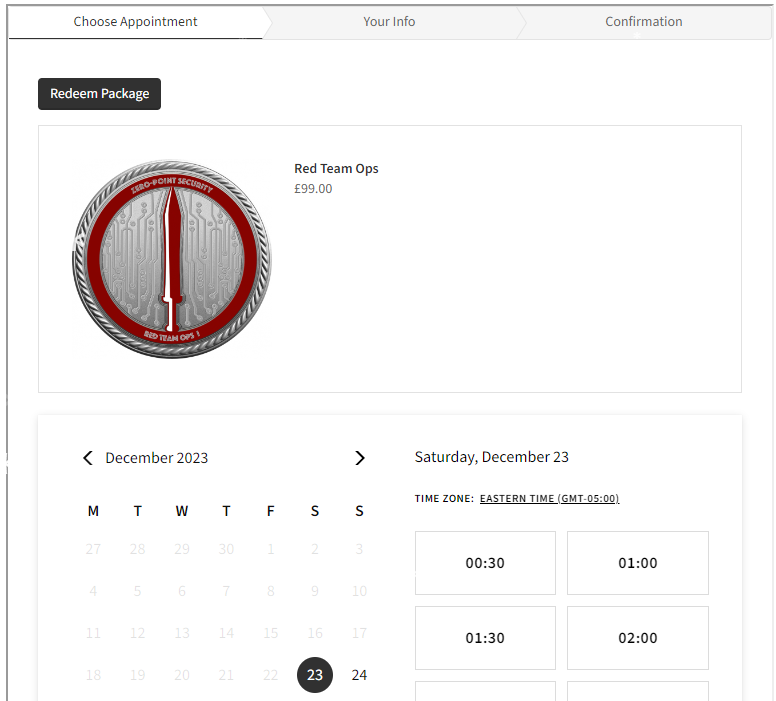Viewport: 776px width, 701px height.
Task: Click disabled date 30 in calendar
Action: [226, 549]
